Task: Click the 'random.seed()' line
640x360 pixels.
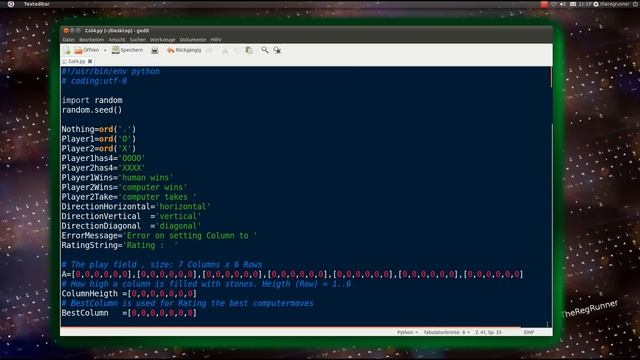Action: click(92, 110)
